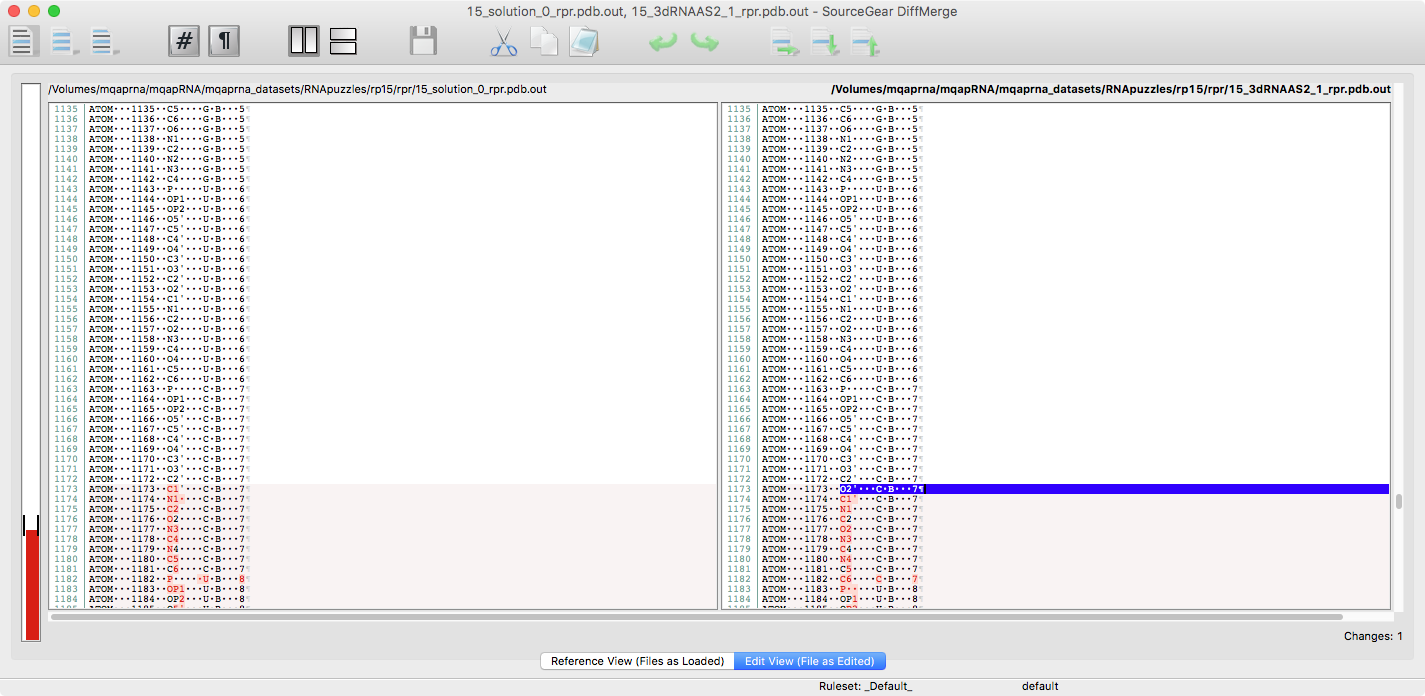Switch to side-by-side vertical split layout
This screenshot has width=1425, height=696.
(x=304, y=42)
